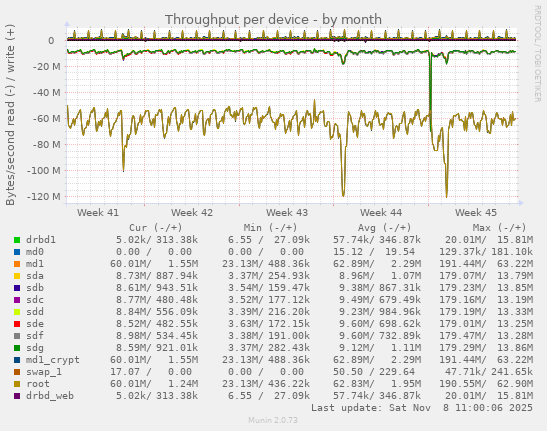547x431 pixels.
Task: Click the Bytes/second read/write axis title
Action: 10,115
